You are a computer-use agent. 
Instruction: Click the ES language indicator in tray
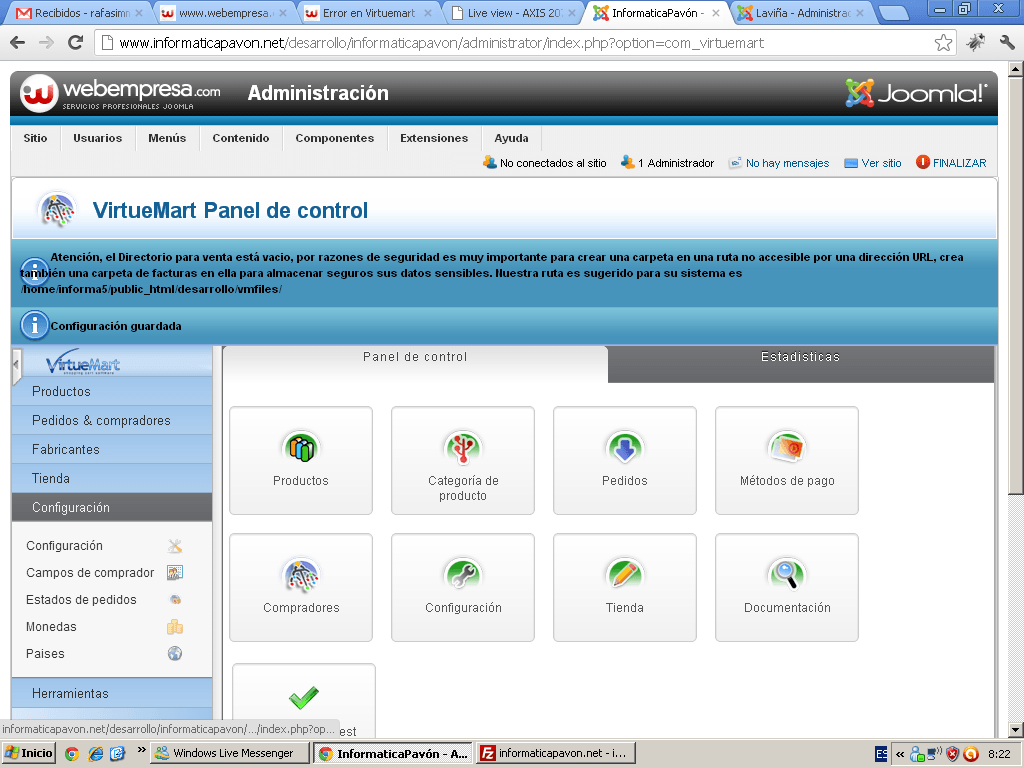[881, 754]
